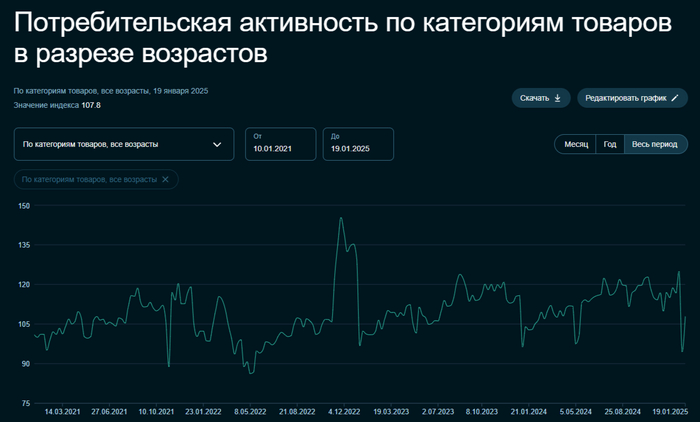
Task: Switch the period to «Месяц»
Action: pos(575,144)
